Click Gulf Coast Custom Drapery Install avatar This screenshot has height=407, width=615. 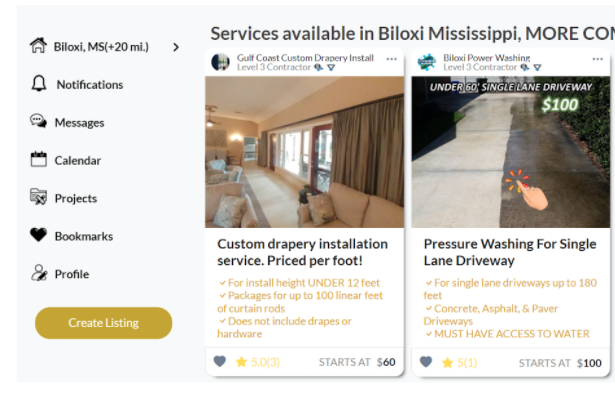(x=220, y=62)
